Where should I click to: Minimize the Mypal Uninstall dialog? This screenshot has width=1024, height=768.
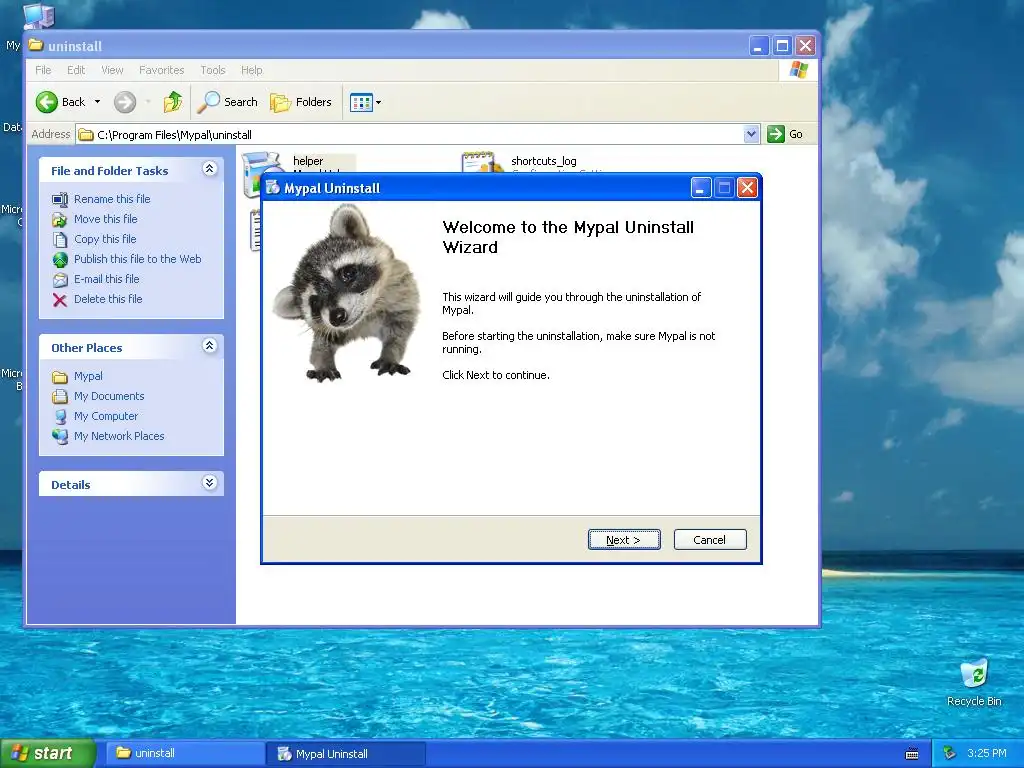(x=700, y=188)
